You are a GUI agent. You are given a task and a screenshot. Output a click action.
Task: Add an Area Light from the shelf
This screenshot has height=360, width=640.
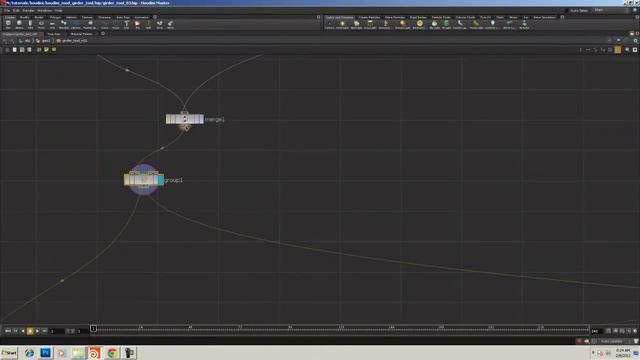point(370,24)
